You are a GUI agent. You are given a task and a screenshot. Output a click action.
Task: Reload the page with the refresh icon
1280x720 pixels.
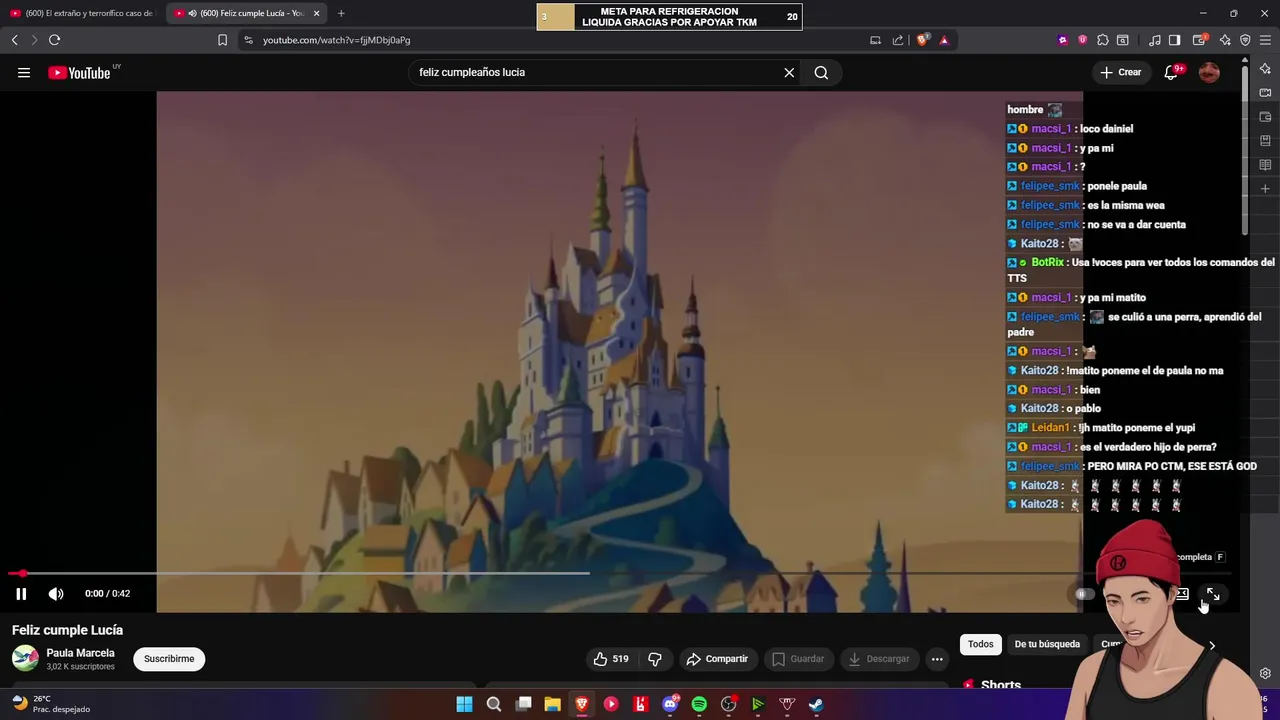coord(54,40)
